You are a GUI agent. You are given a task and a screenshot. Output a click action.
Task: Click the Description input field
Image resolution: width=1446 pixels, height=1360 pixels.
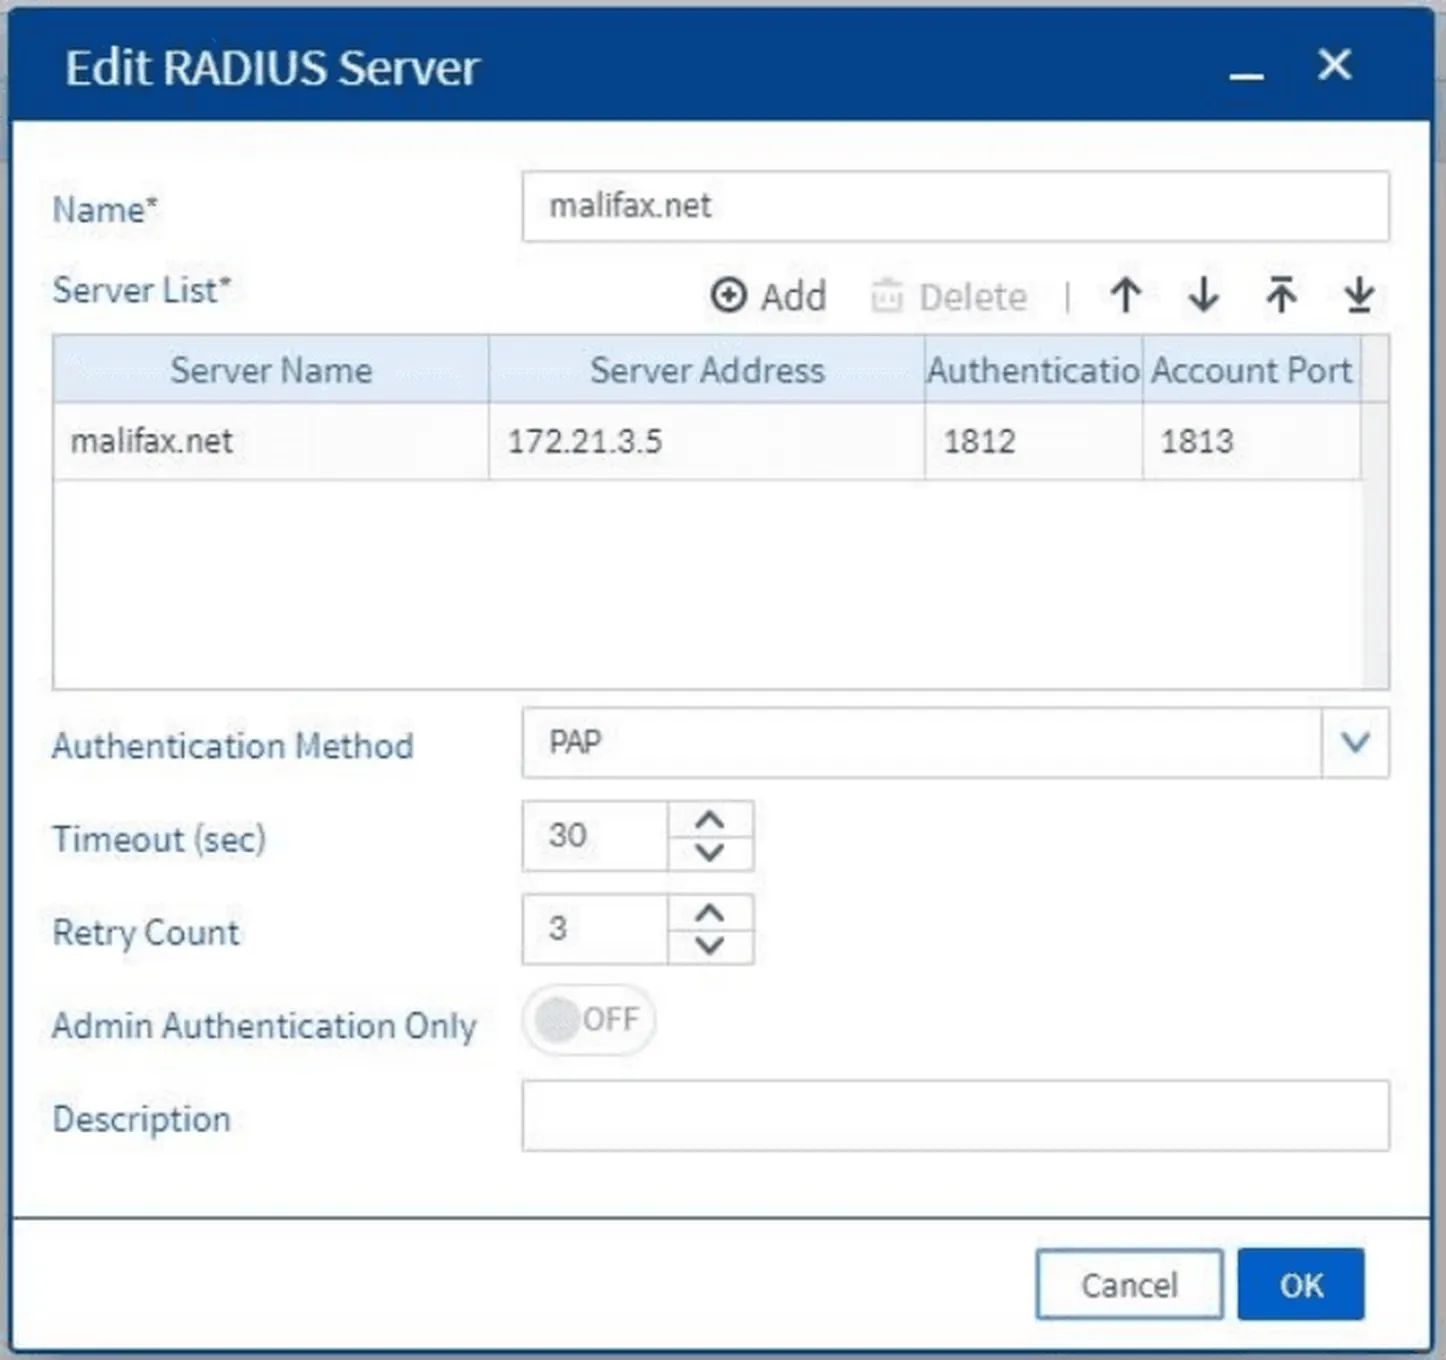pos(955,1115)
